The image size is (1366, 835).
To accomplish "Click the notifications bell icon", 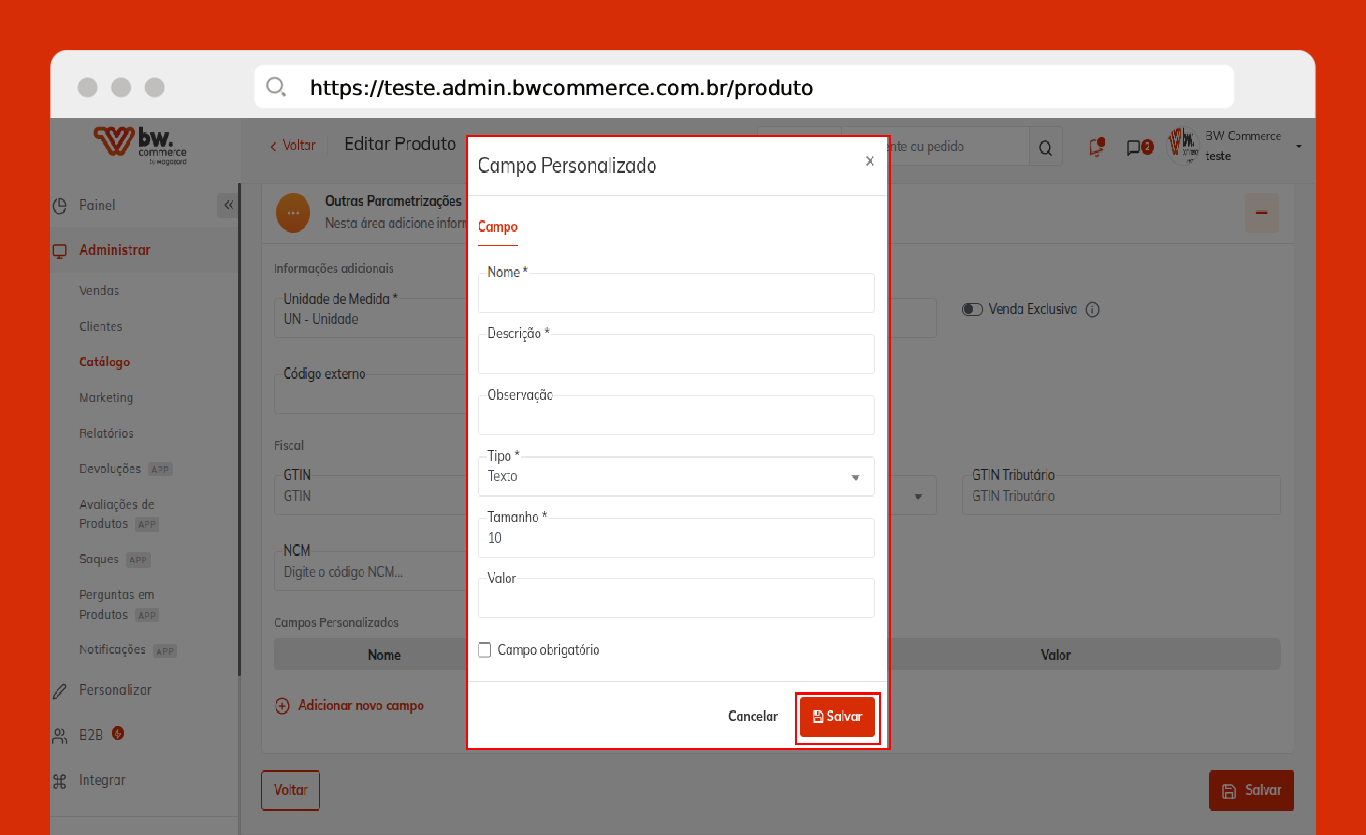I will click(x=1097, y=147).
